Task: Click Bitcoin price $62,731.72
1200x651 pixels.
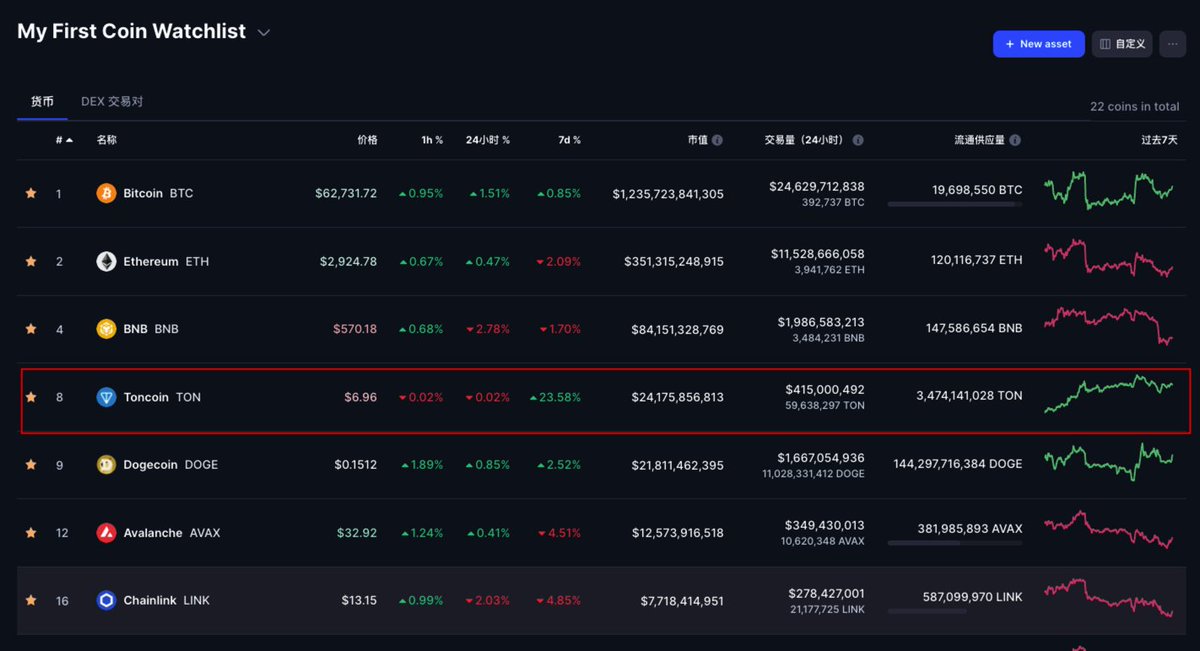Action: pos(346,193)
